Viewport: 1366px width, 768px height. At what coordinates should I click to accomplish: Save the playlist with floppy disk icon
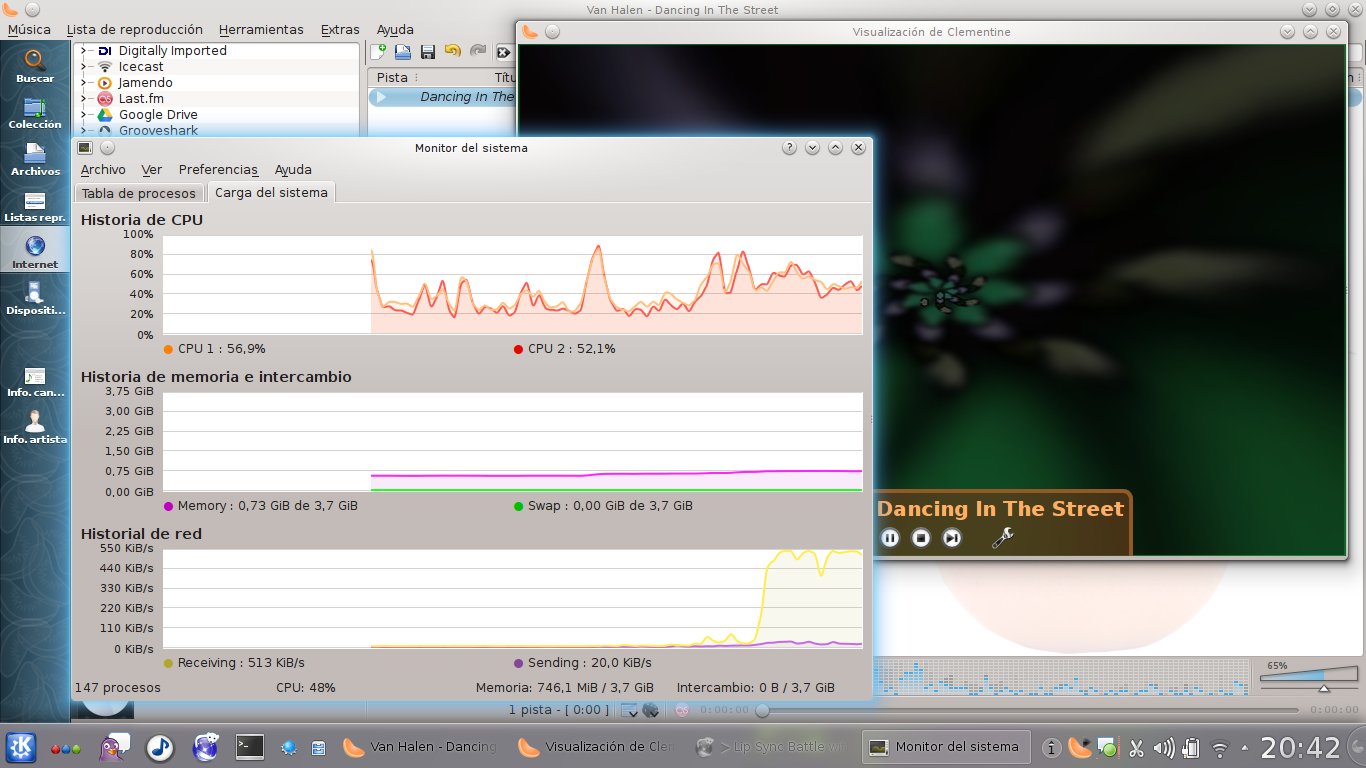click(x=428, y=52)
